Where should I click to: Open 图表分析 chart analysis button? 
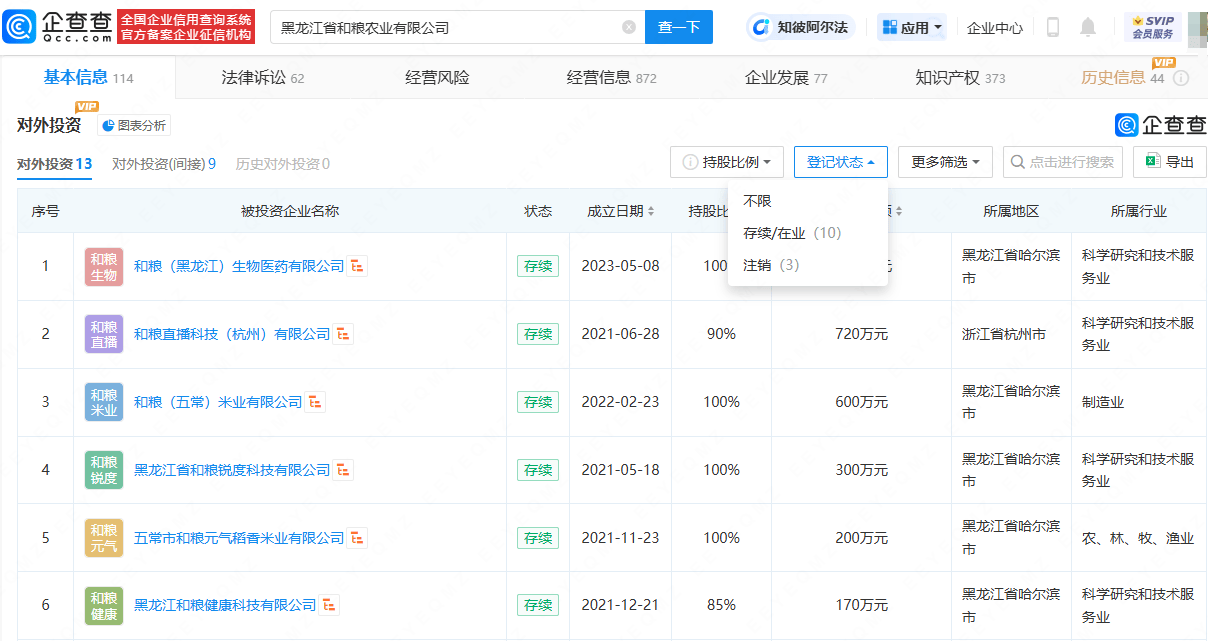coord(134,125)
